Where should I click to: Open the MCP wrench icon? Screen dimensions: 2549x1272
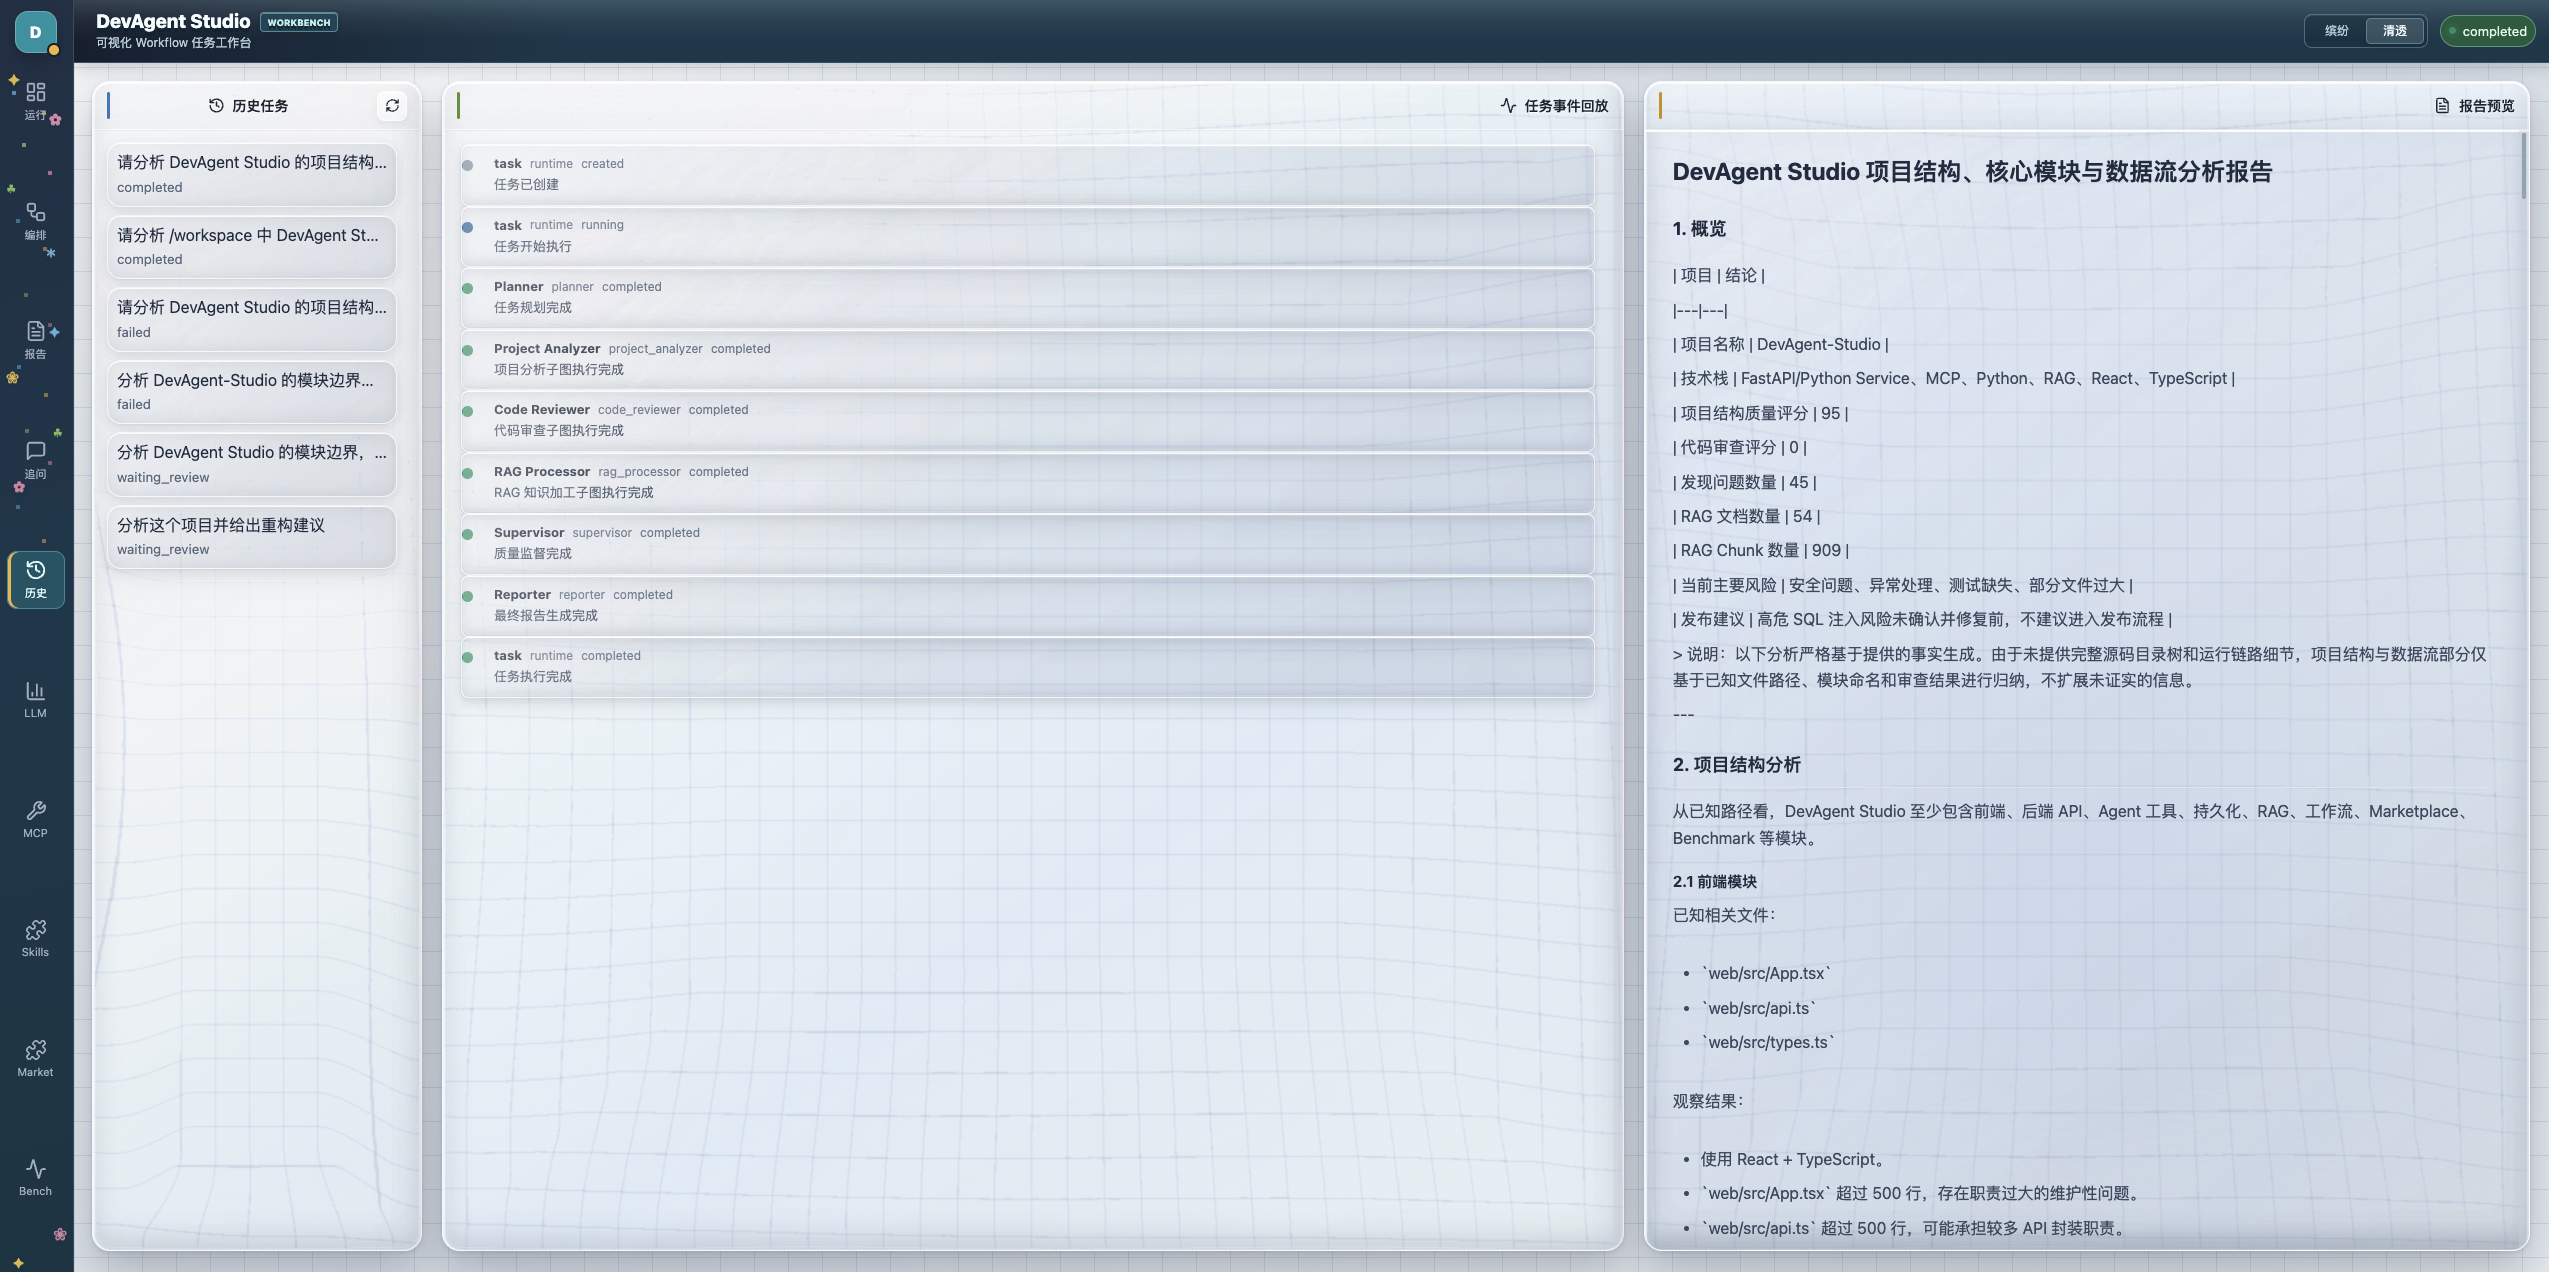click(x=36, y=818)
